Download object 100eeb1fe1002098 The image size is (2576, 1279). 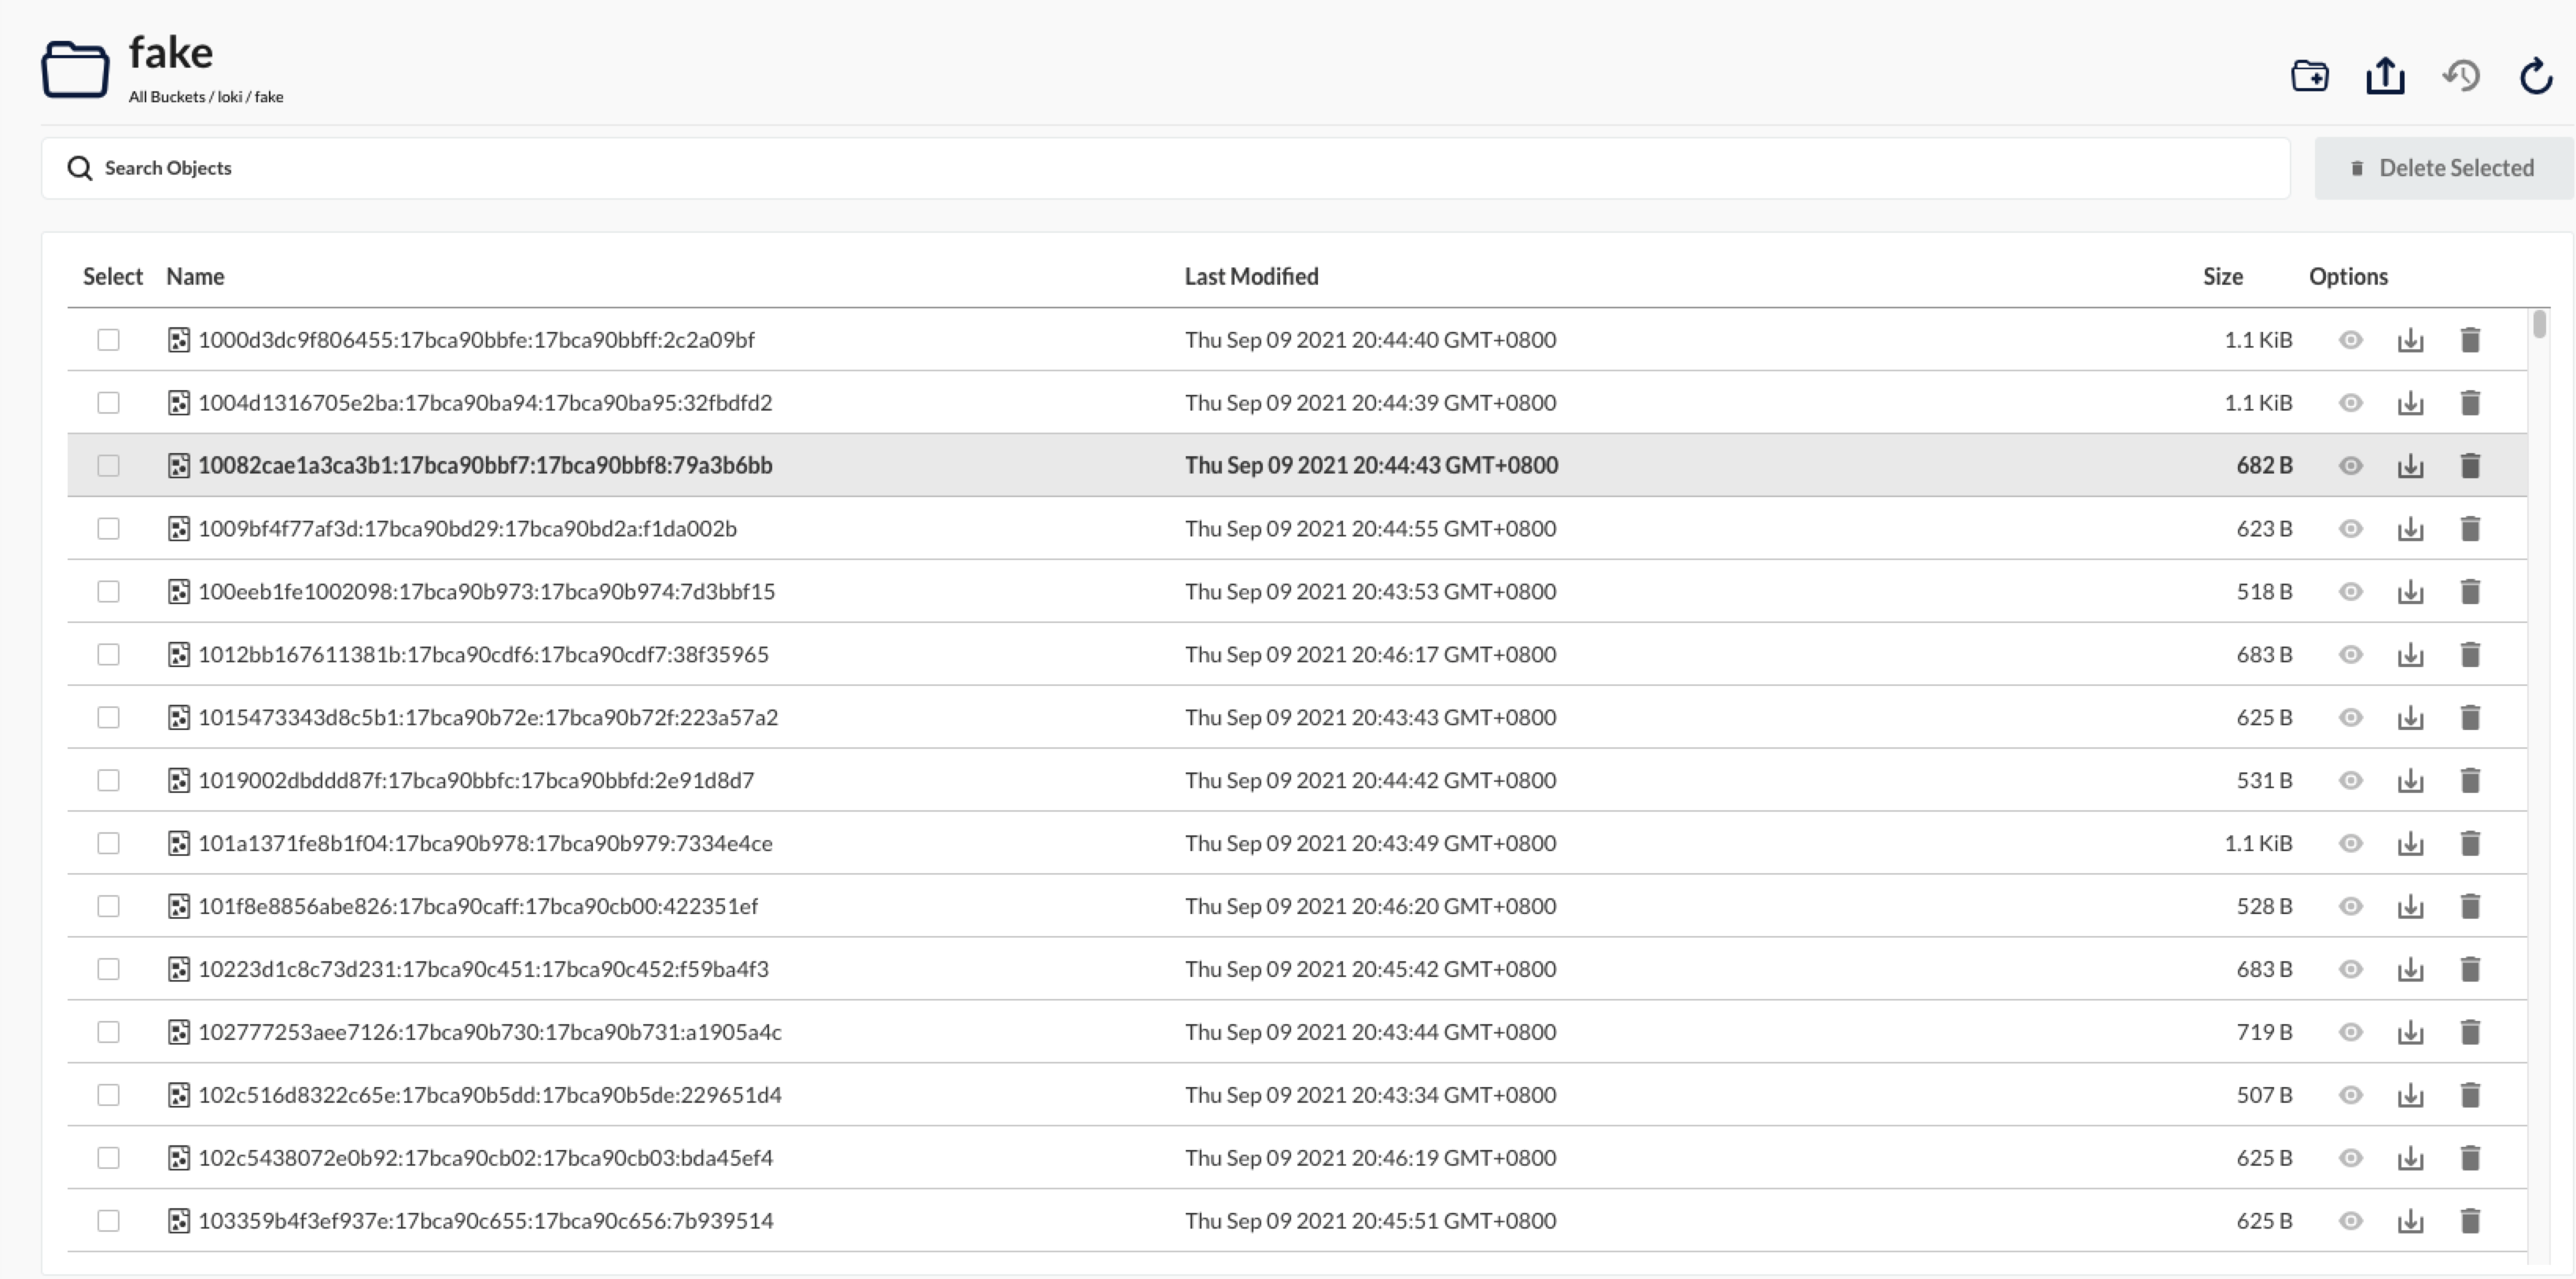(2410, 592)
